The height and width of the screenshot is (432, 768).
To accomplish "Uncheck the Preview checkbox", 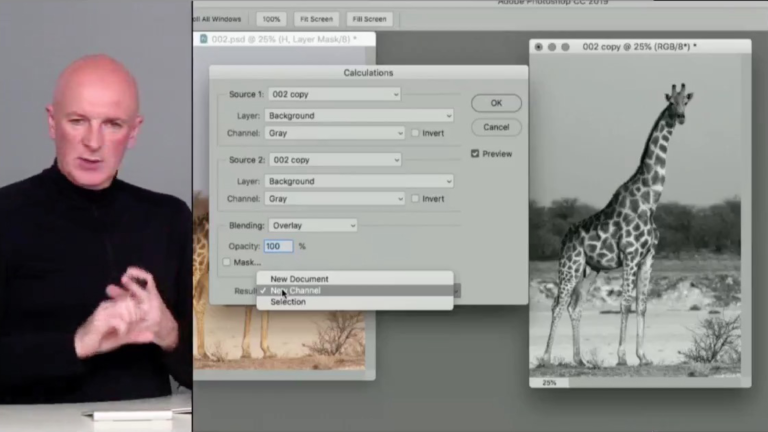I will (x=476, y=154).
